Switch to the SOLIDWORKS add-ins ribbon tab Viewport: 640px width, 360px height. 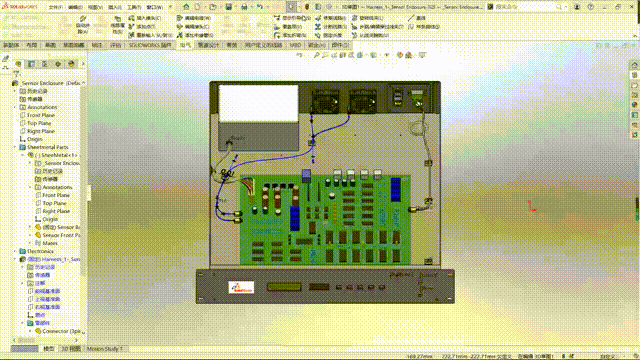(150, 45)
